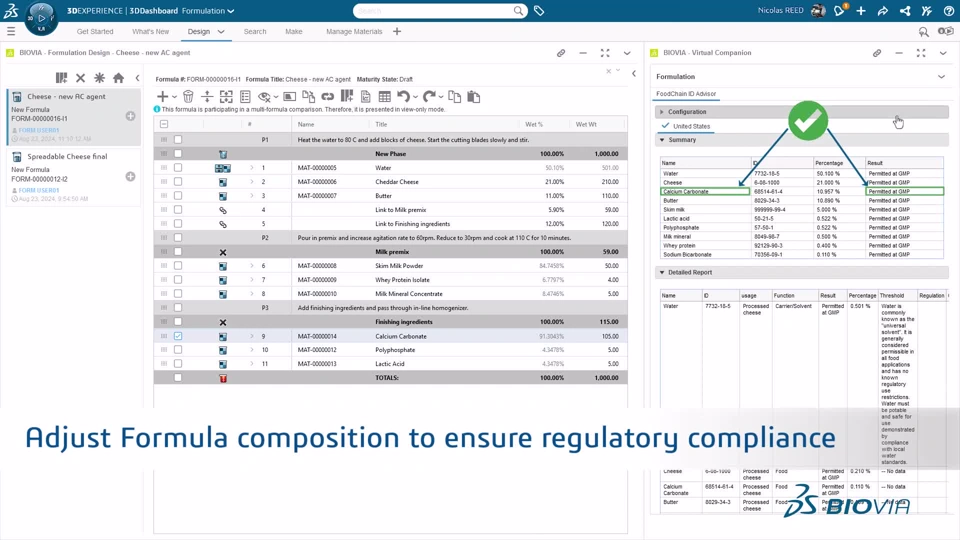
Task: Click the delete trash icon in formula toolbar
Action: point(189,96)
